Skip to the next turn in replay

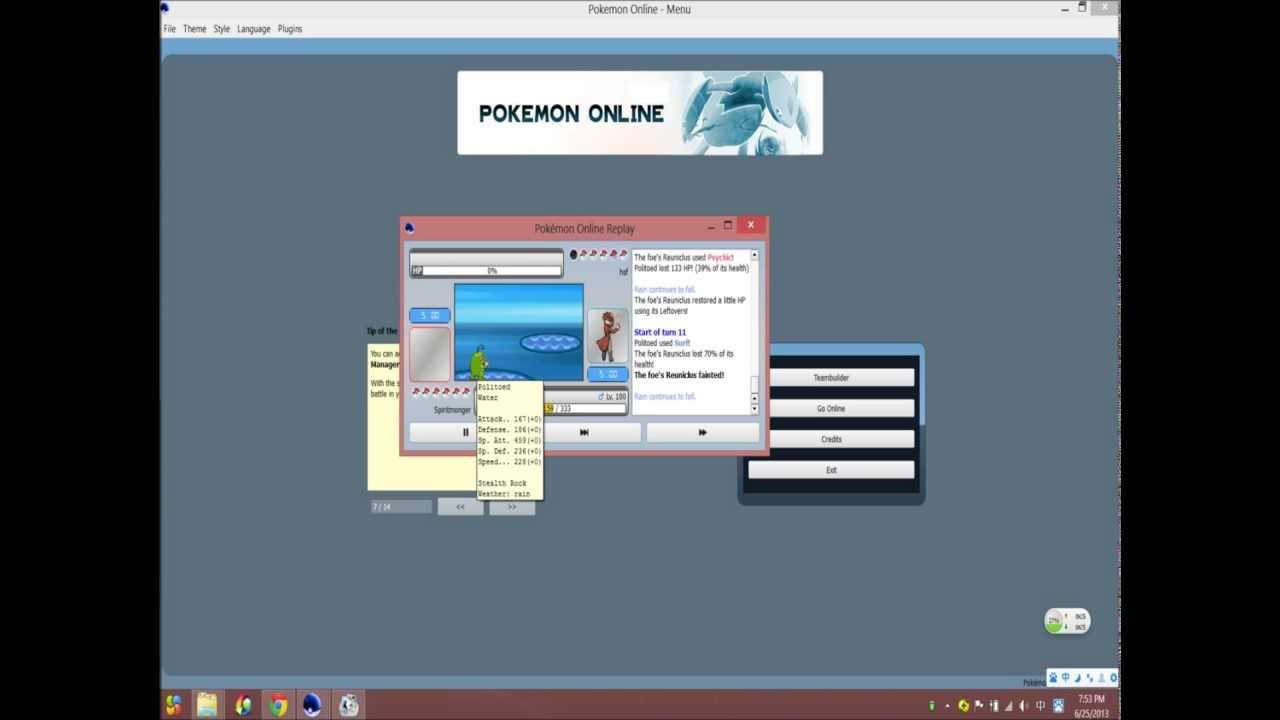point(584,432)
